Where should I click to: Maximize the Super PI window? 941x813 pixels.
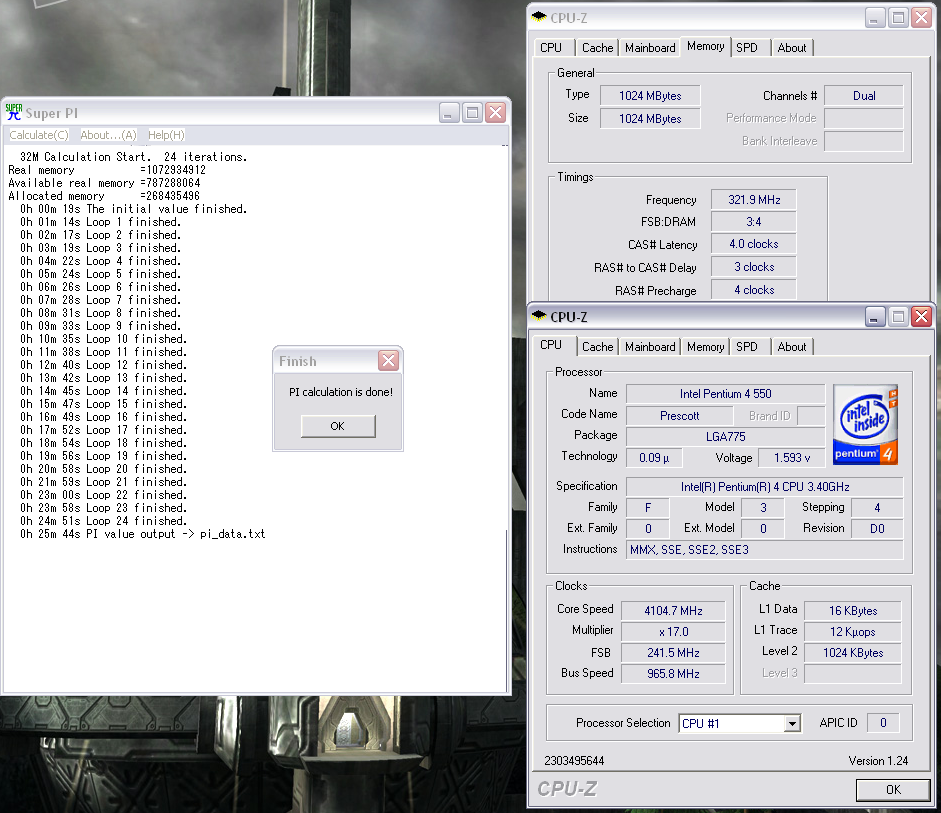(x=472, y=112)
